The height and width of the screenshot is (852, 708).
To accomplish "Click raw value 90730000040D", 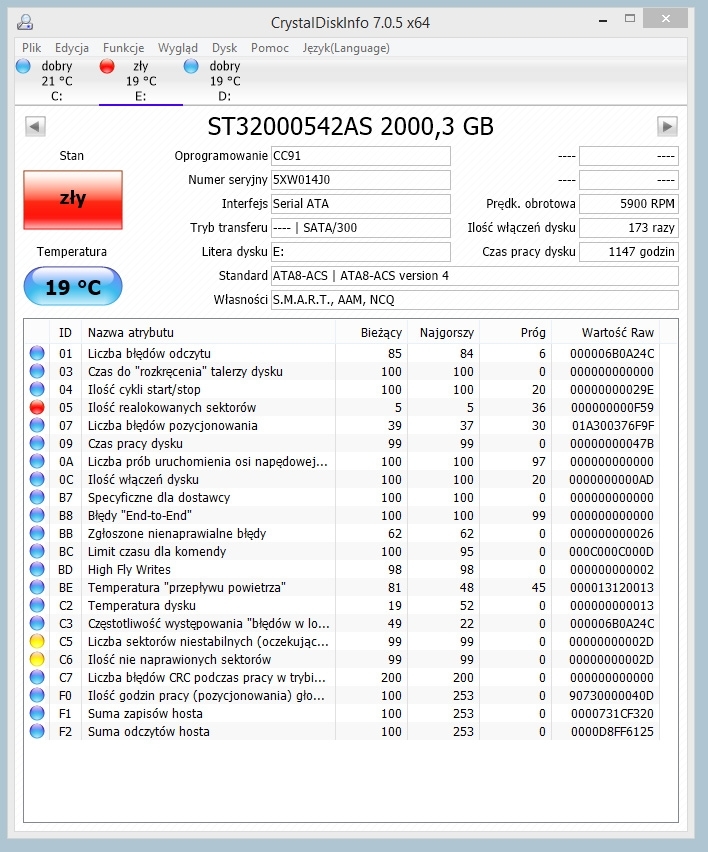I will [611, 696].
